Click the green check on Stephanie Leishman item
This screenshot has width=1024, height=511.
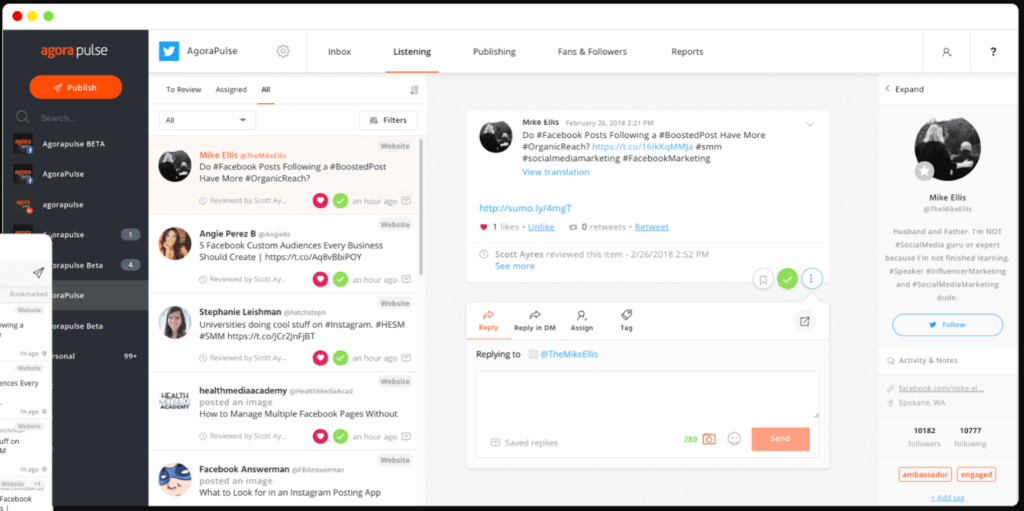[x=340, y=357]
